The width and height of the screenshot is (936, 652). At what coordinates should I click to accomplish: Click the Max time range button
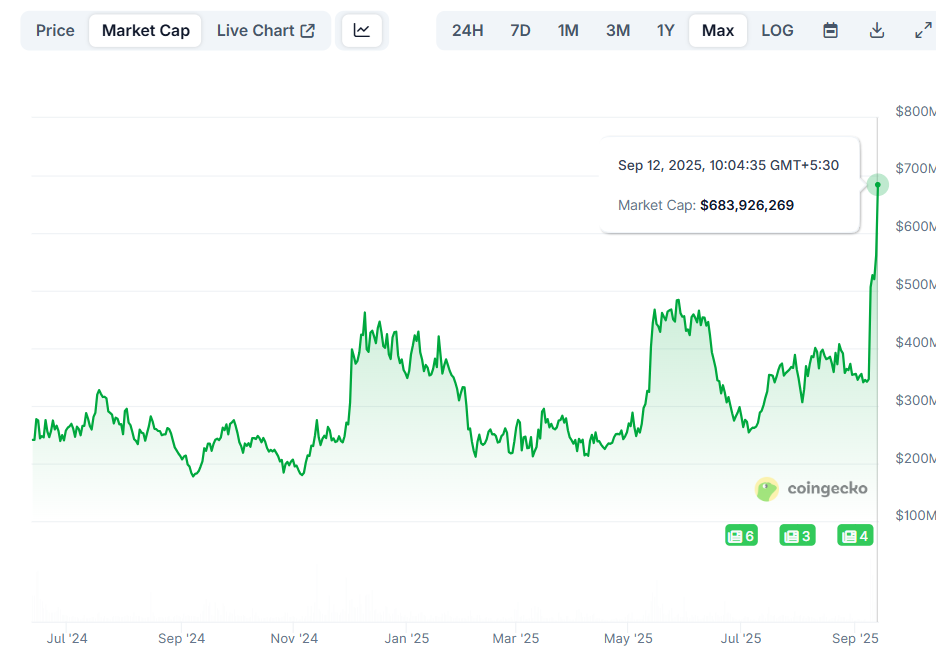click(x=717, y=30)
